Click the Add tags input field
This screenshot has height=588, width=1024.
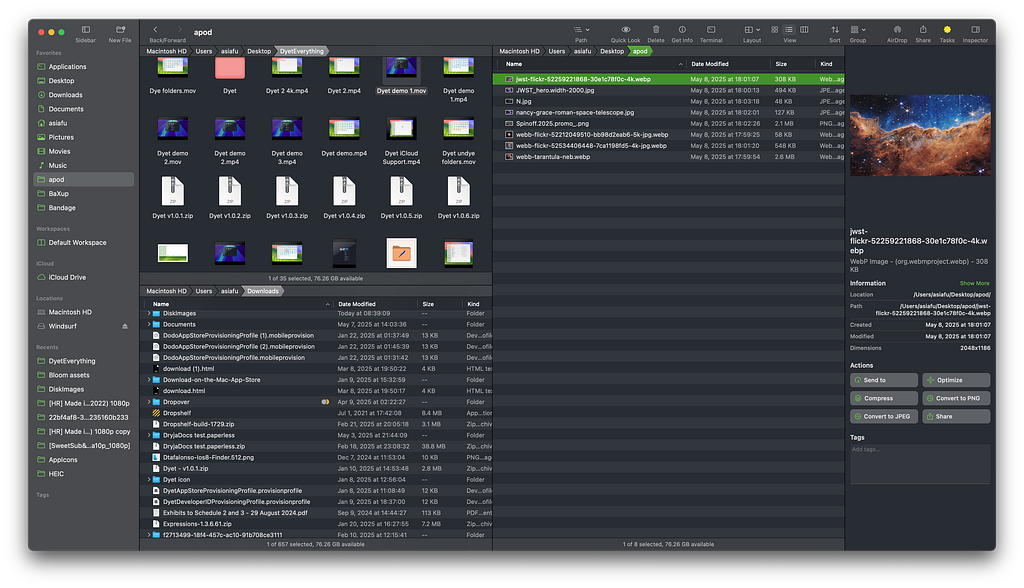(919, 464)
